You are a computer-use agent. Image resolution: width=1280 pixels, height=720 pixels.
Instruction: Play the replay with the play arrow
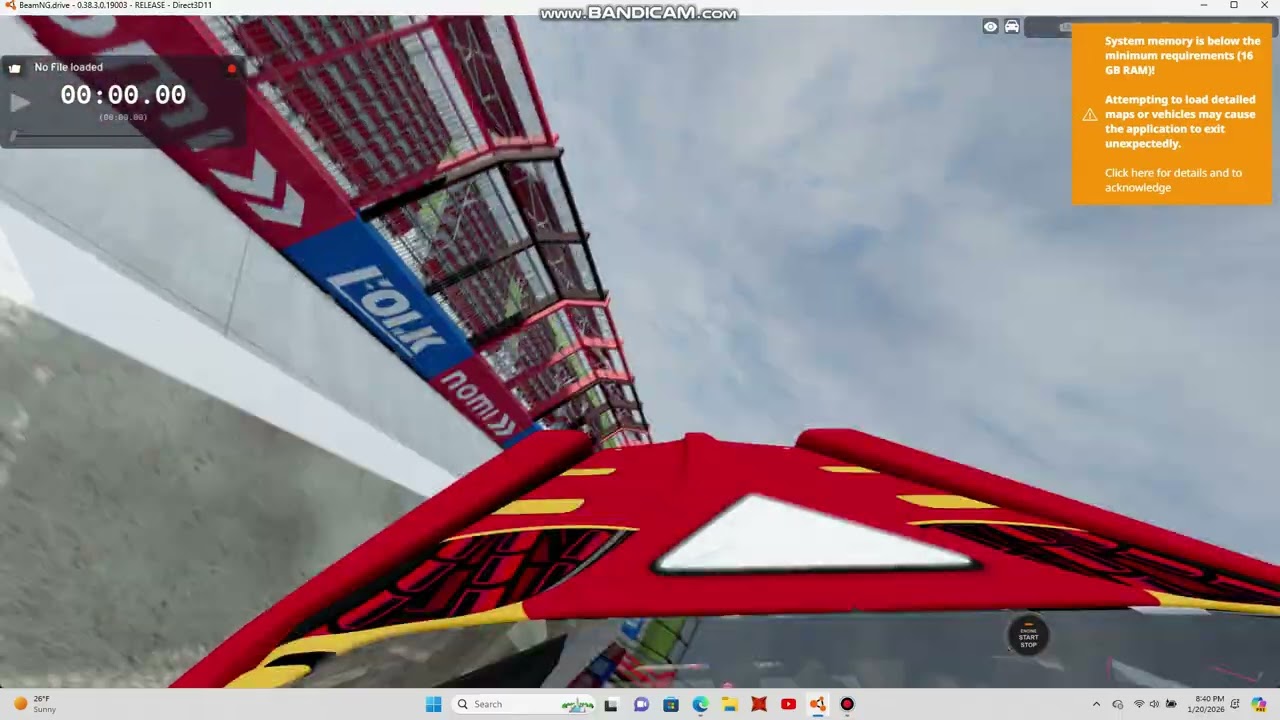tap(19, 103)
